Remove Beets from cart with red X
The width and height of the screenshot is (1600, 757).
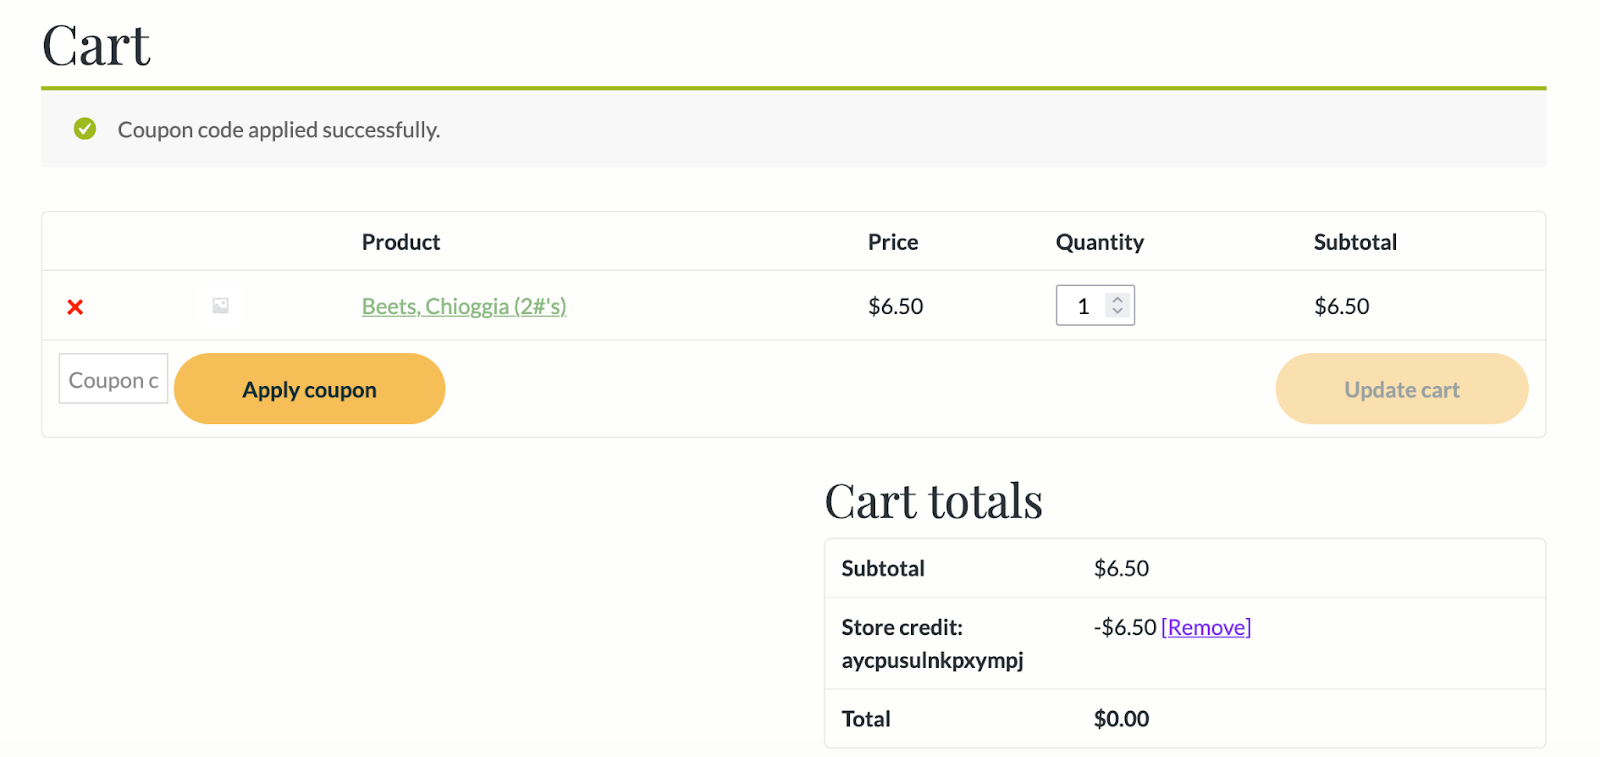75,307
